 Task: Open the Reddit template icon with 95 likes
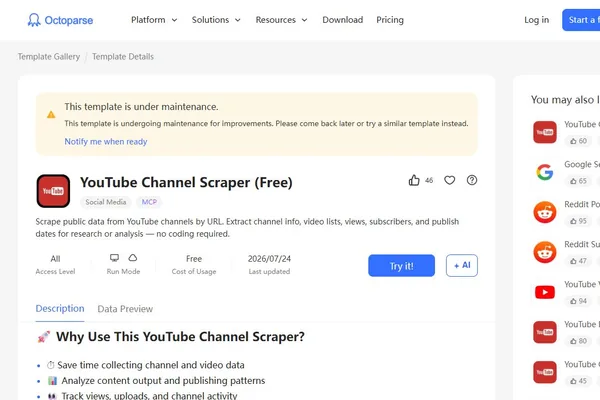coord(545,212)
